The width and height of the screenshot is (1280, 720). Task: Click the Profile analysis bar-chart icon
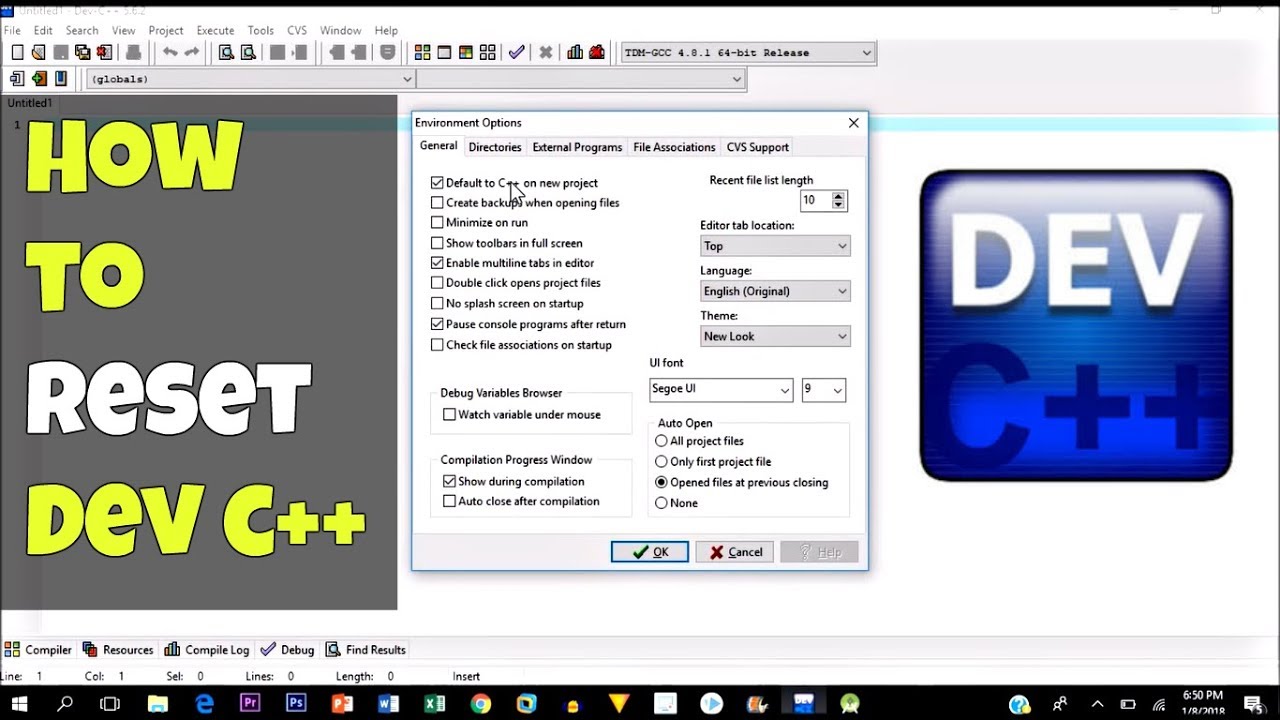[575, 53]
